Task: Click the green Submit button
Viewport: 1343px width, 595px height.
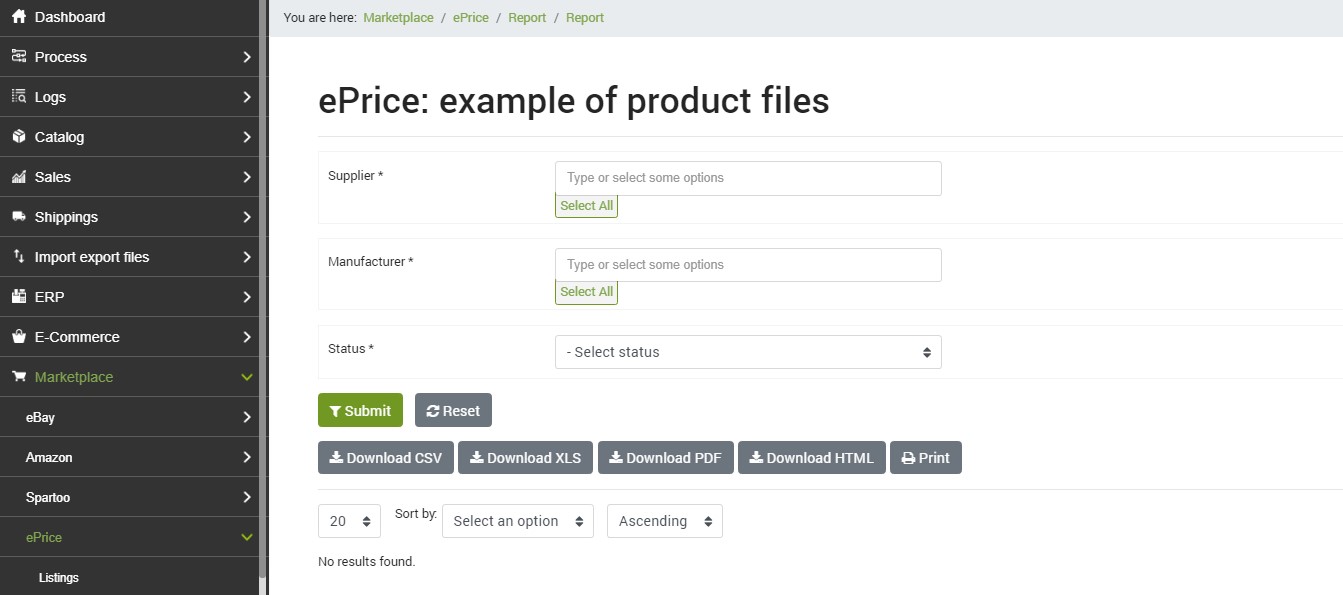Action: tap(360, 410)
